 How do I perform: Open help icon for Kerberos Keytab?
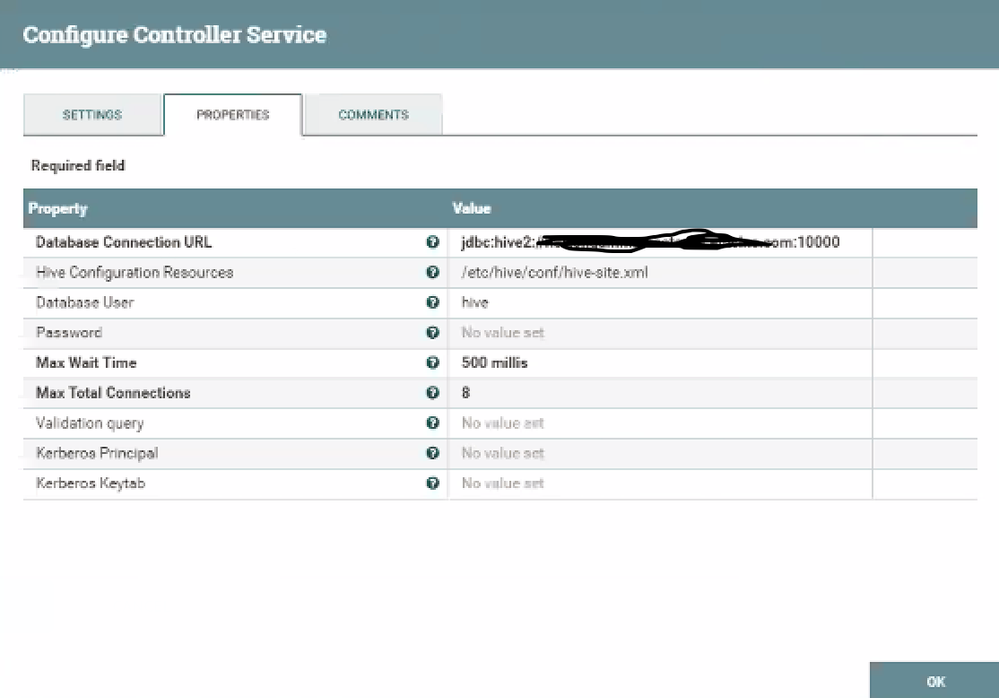point(433,483)
